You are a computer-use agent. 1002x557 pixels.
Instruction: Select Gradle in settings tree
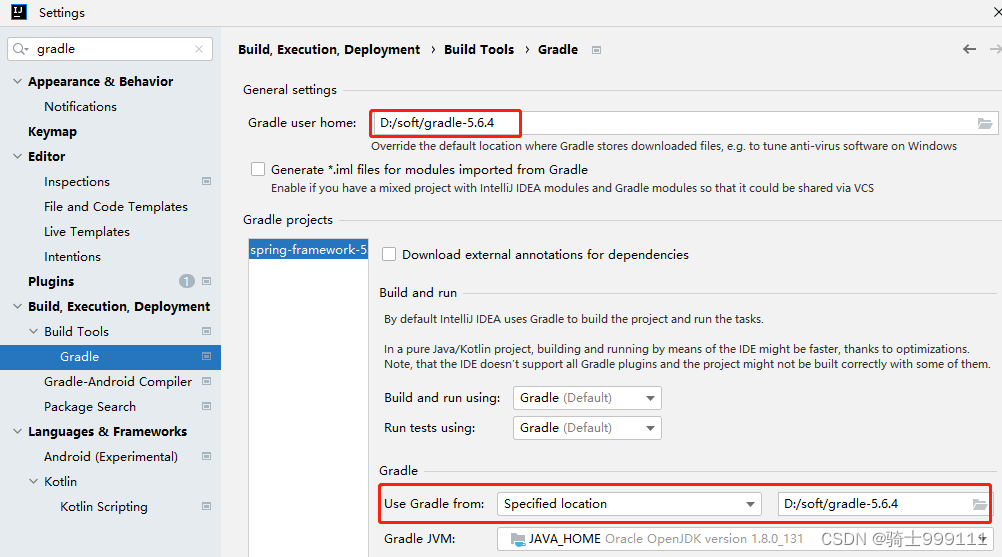(x=111, y=356)
